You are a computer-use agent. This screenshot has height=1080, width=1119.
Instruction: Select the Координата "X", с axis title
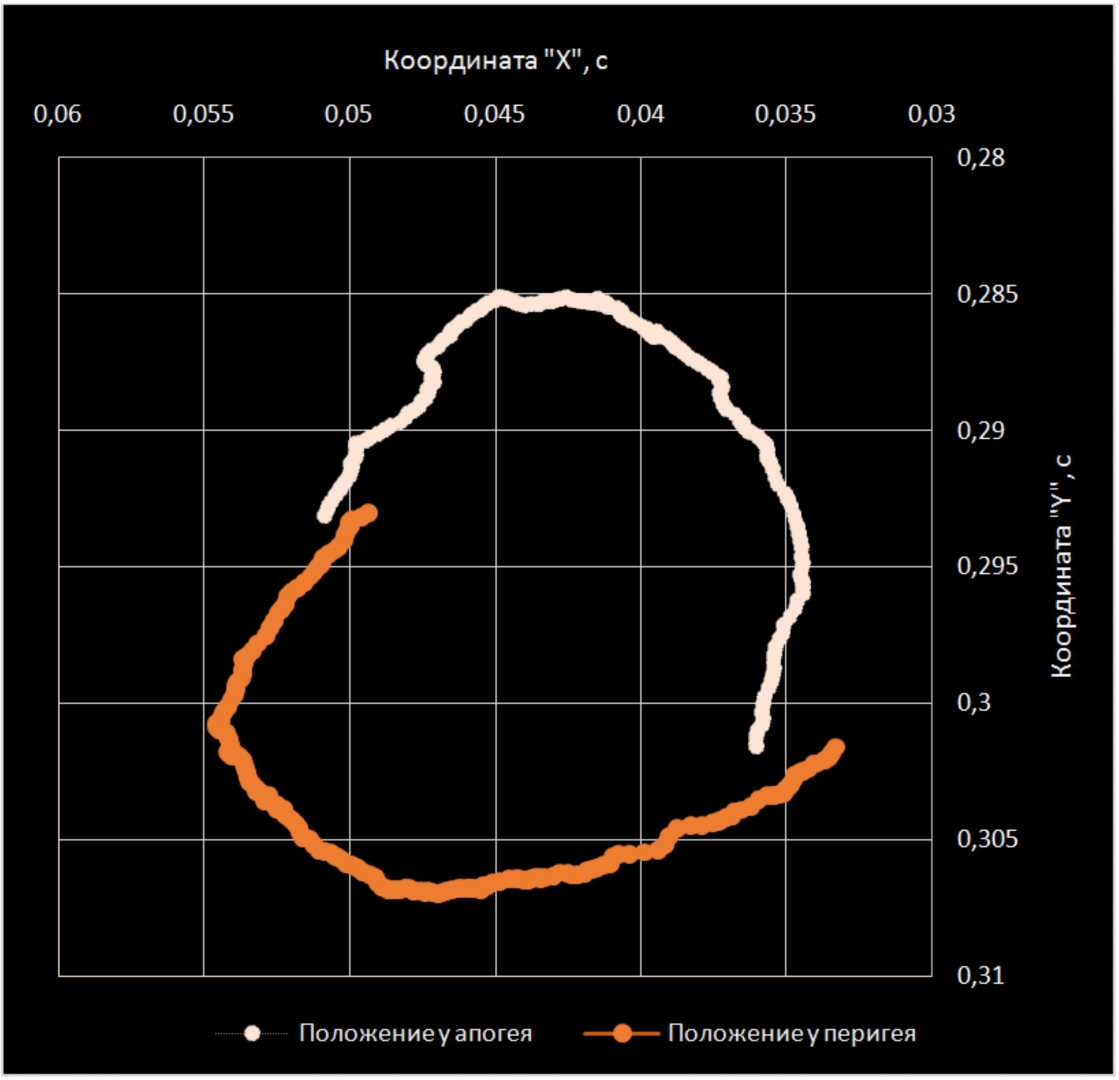click(497, 62)
